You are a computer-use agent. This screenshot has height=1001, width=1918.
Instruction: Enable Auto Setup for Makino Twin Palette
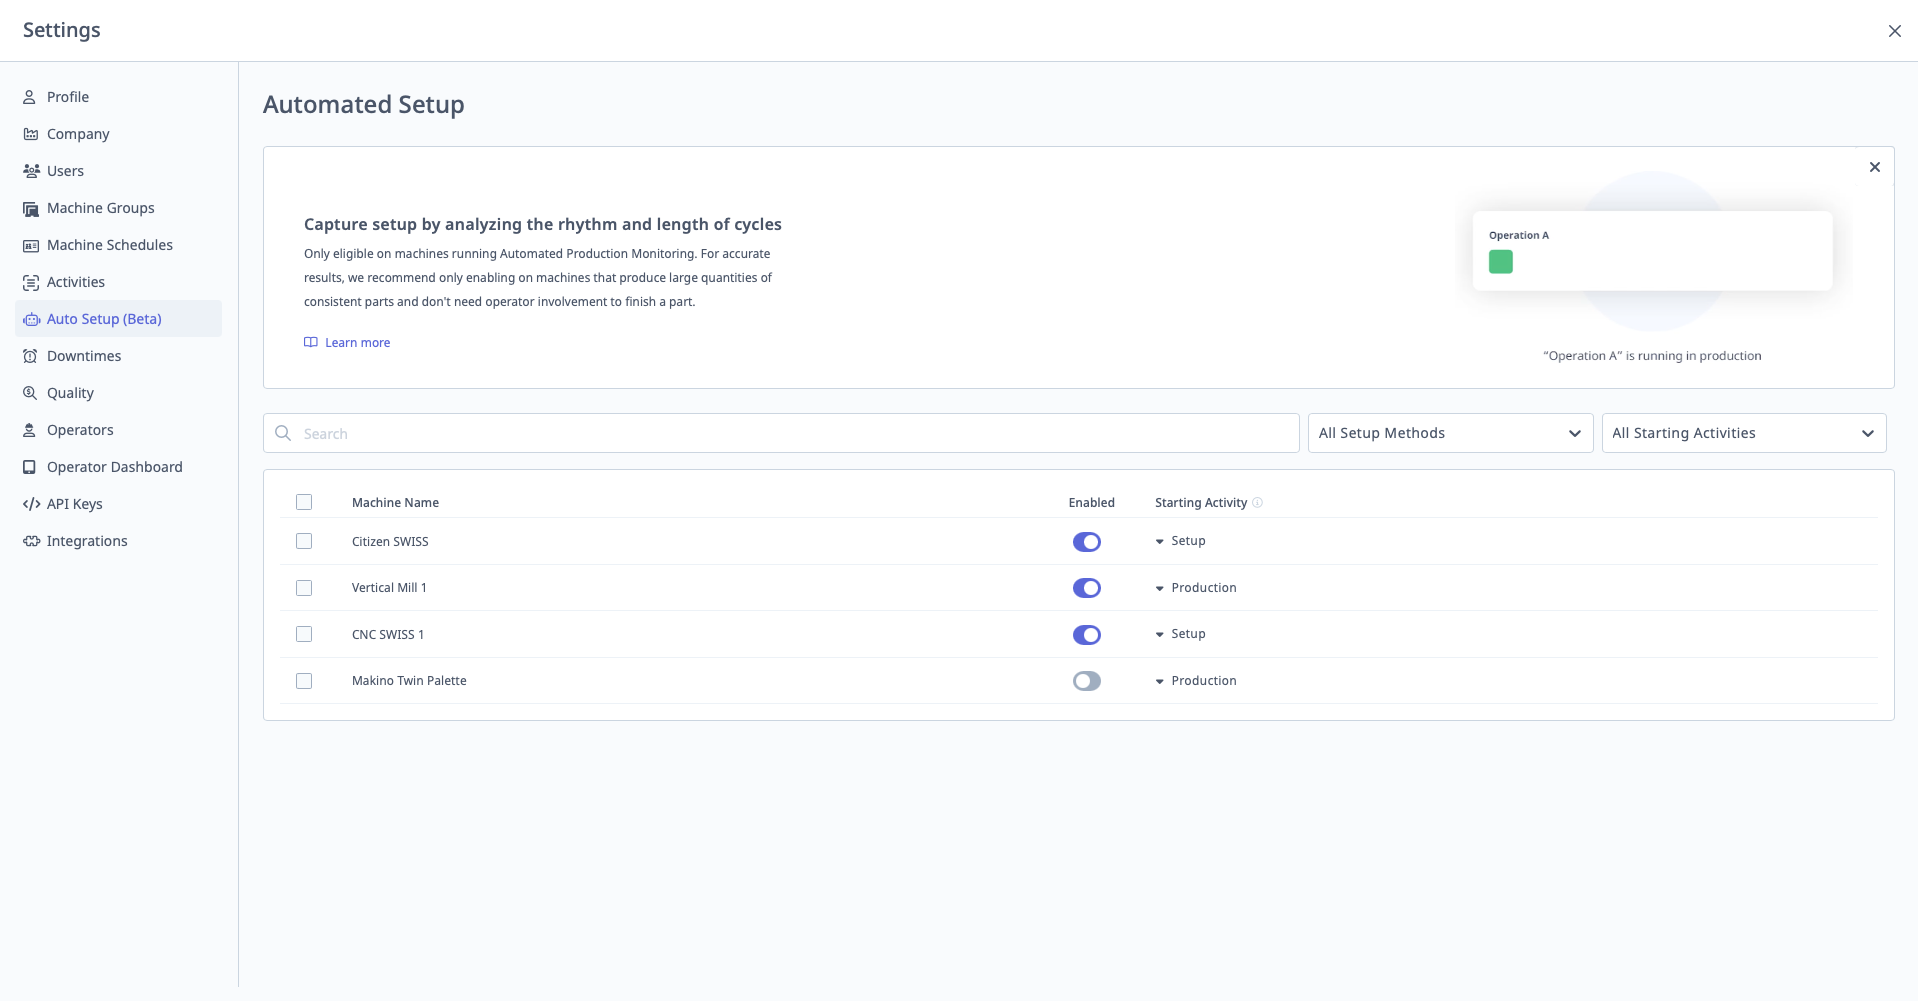click(x=1086, y=681)
